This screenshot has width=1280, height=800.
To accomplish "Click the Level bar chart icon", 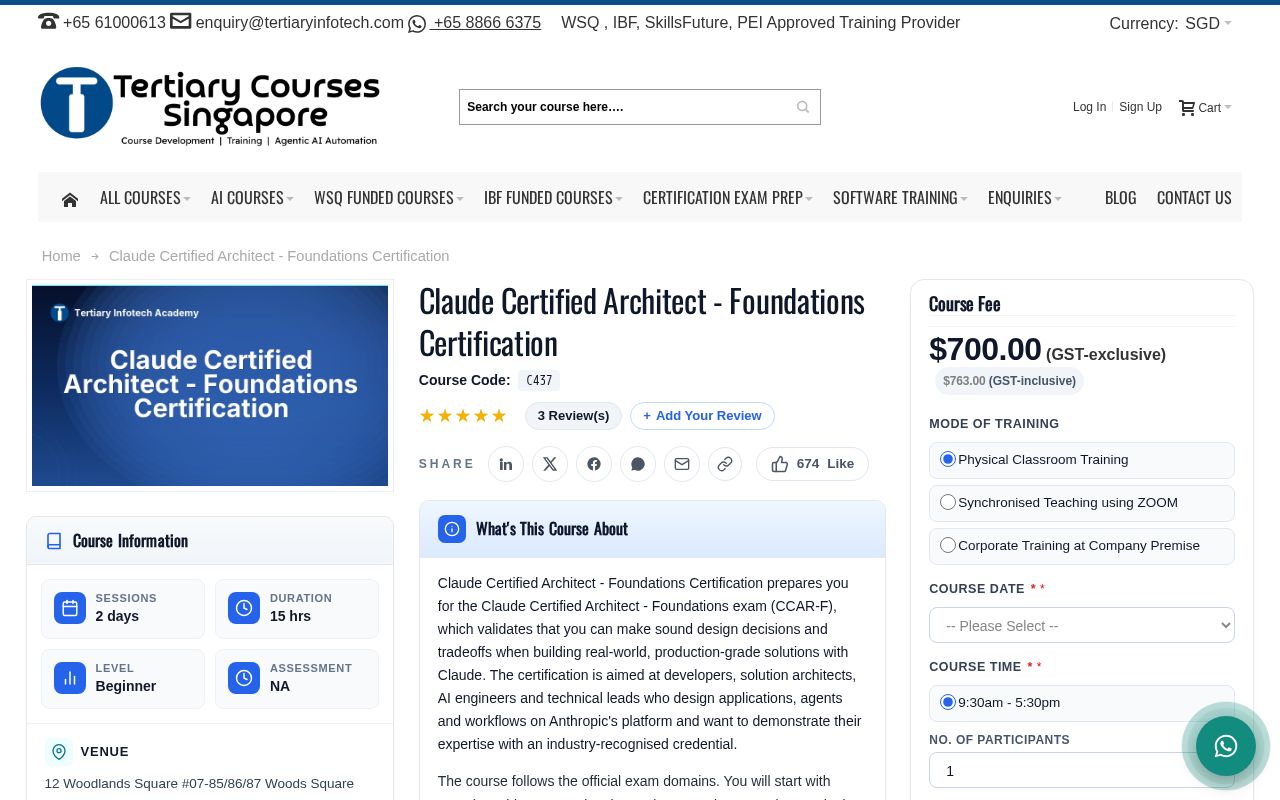I will (x=70, y=678).
